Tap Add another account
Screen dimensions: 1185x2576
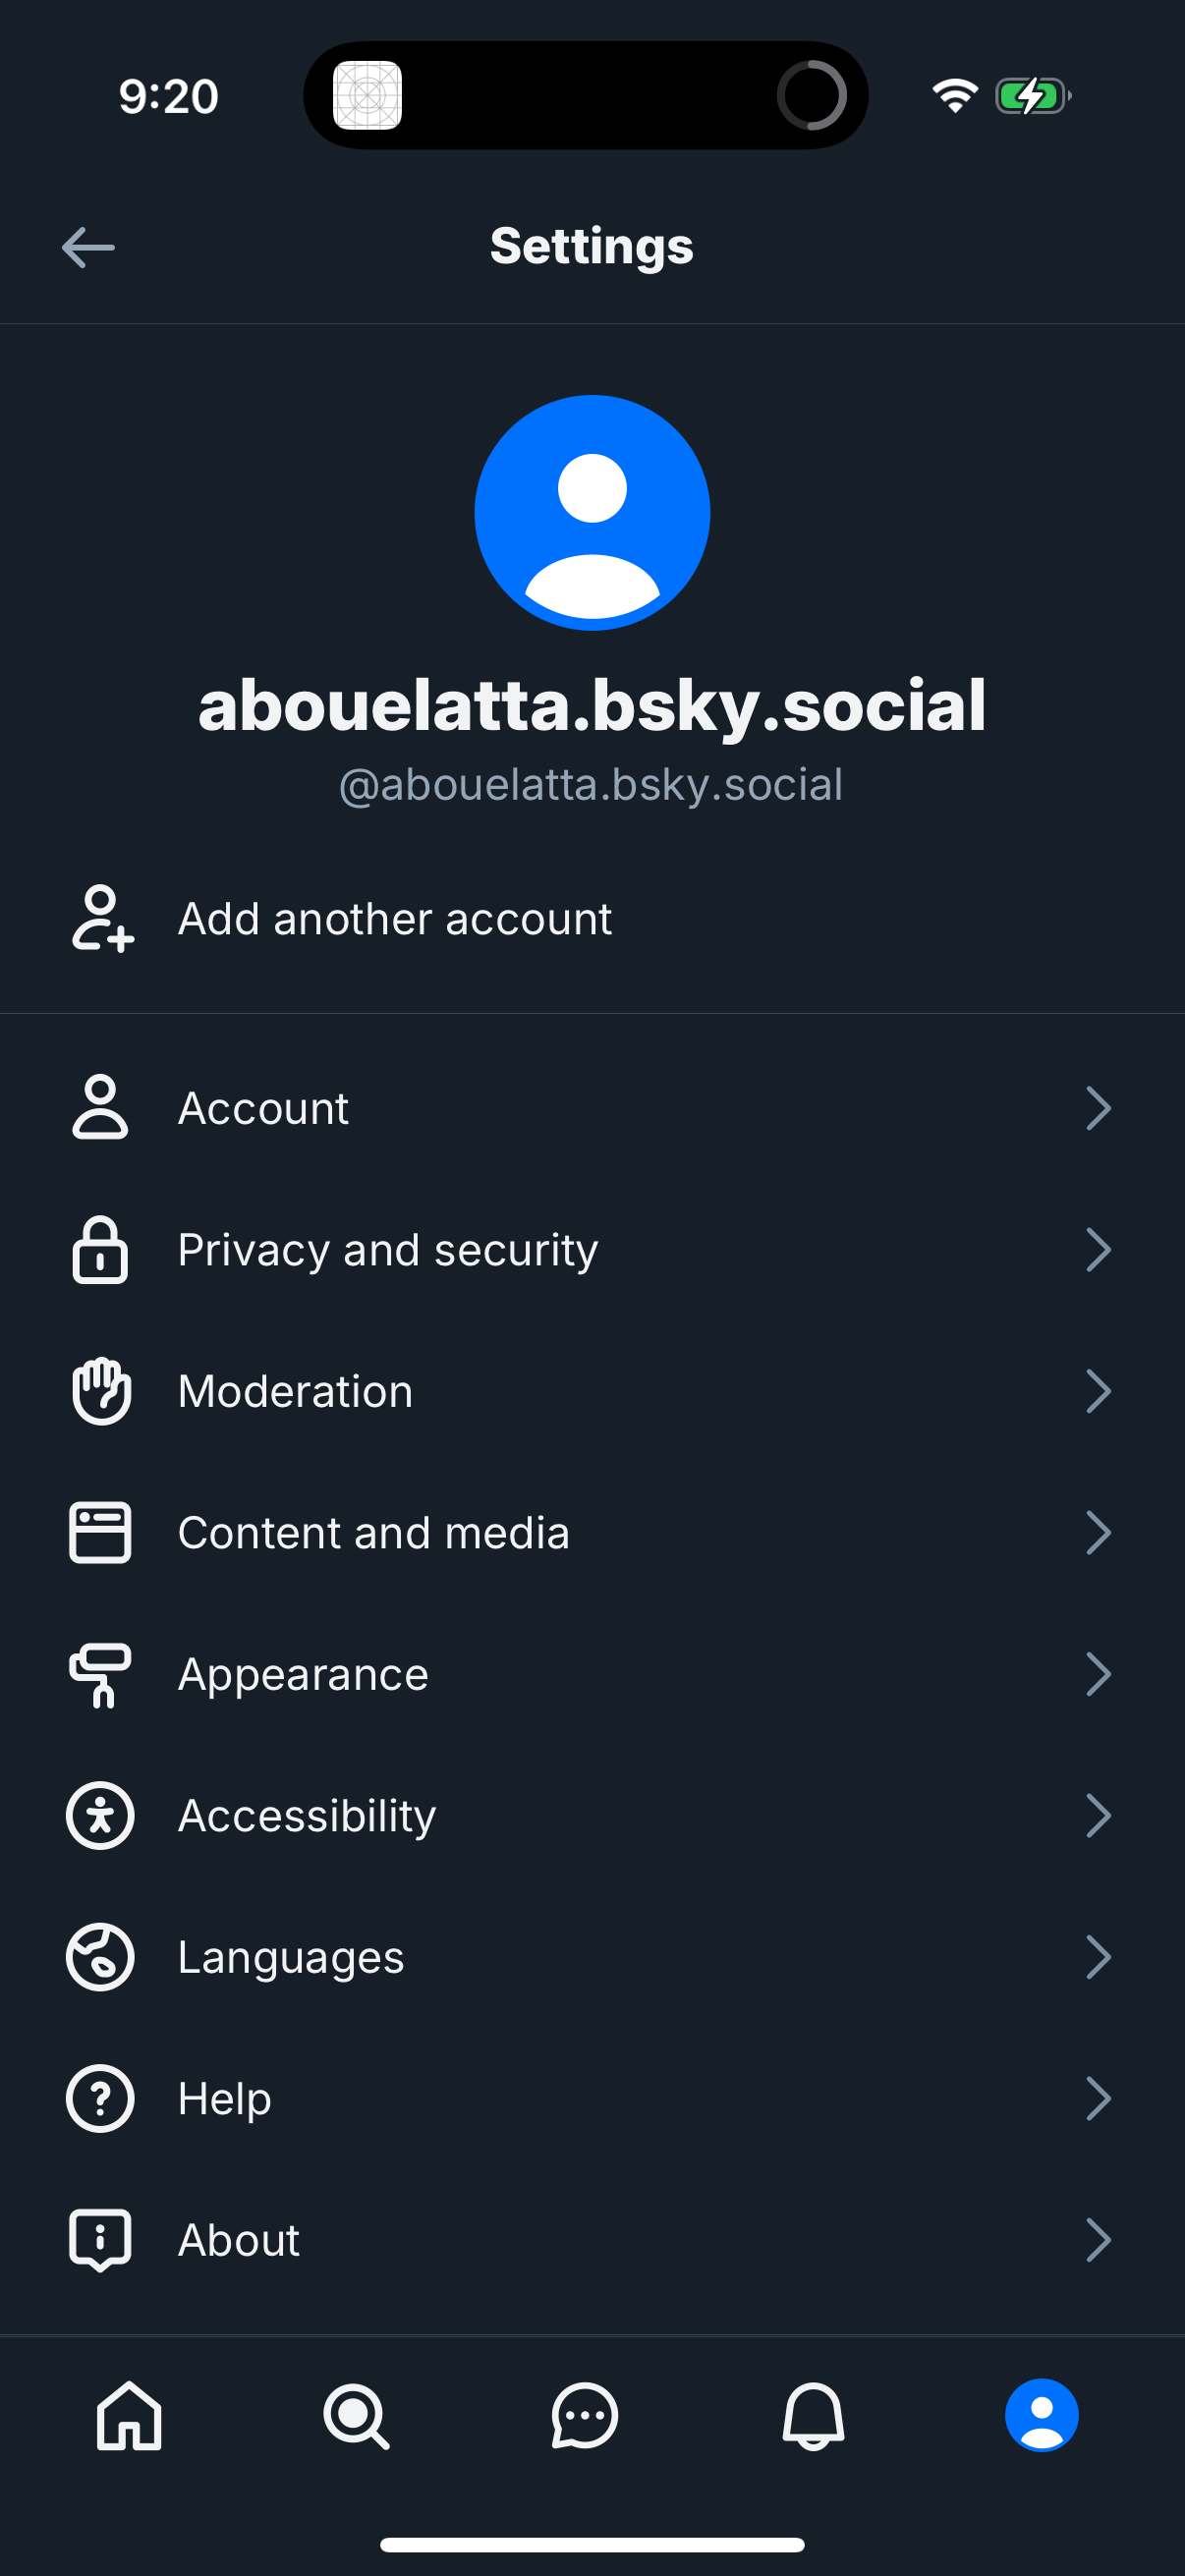point(396,918)
